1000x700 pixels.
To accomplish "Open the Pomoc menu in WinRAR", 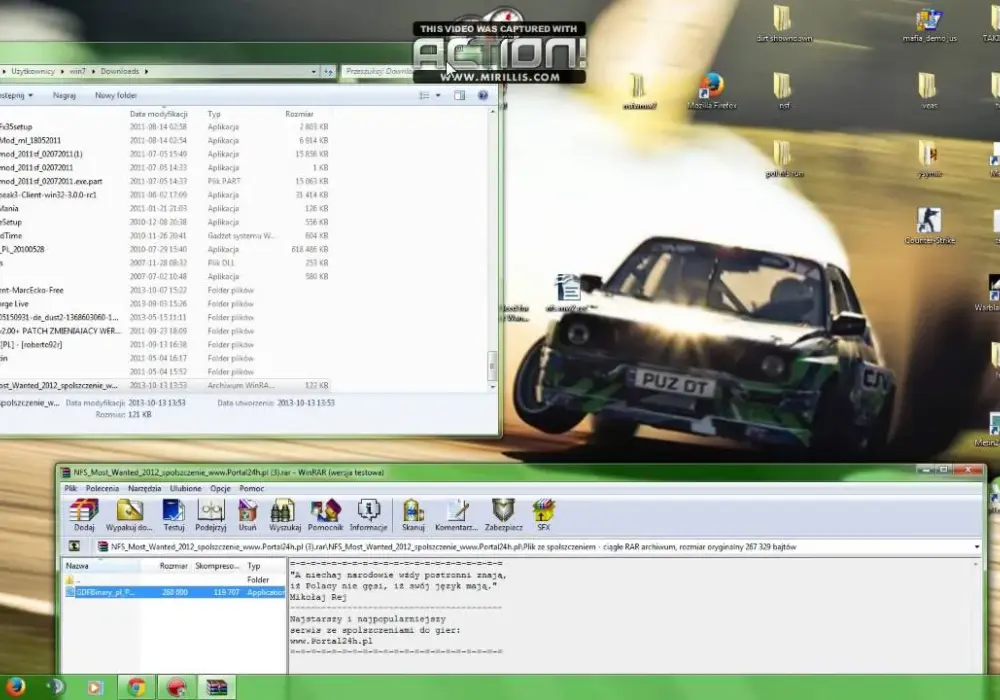I will coord(251,488).
